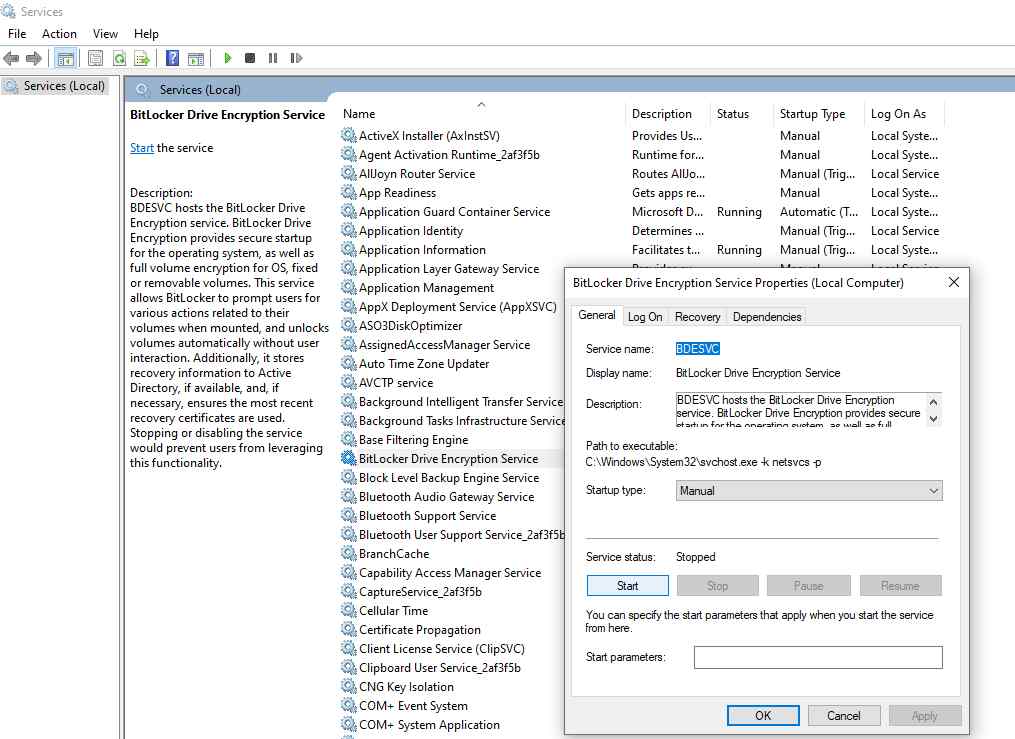Select Services (Local) in the console tree
This screenshot has height=739, width=1015.
point(63,85)
